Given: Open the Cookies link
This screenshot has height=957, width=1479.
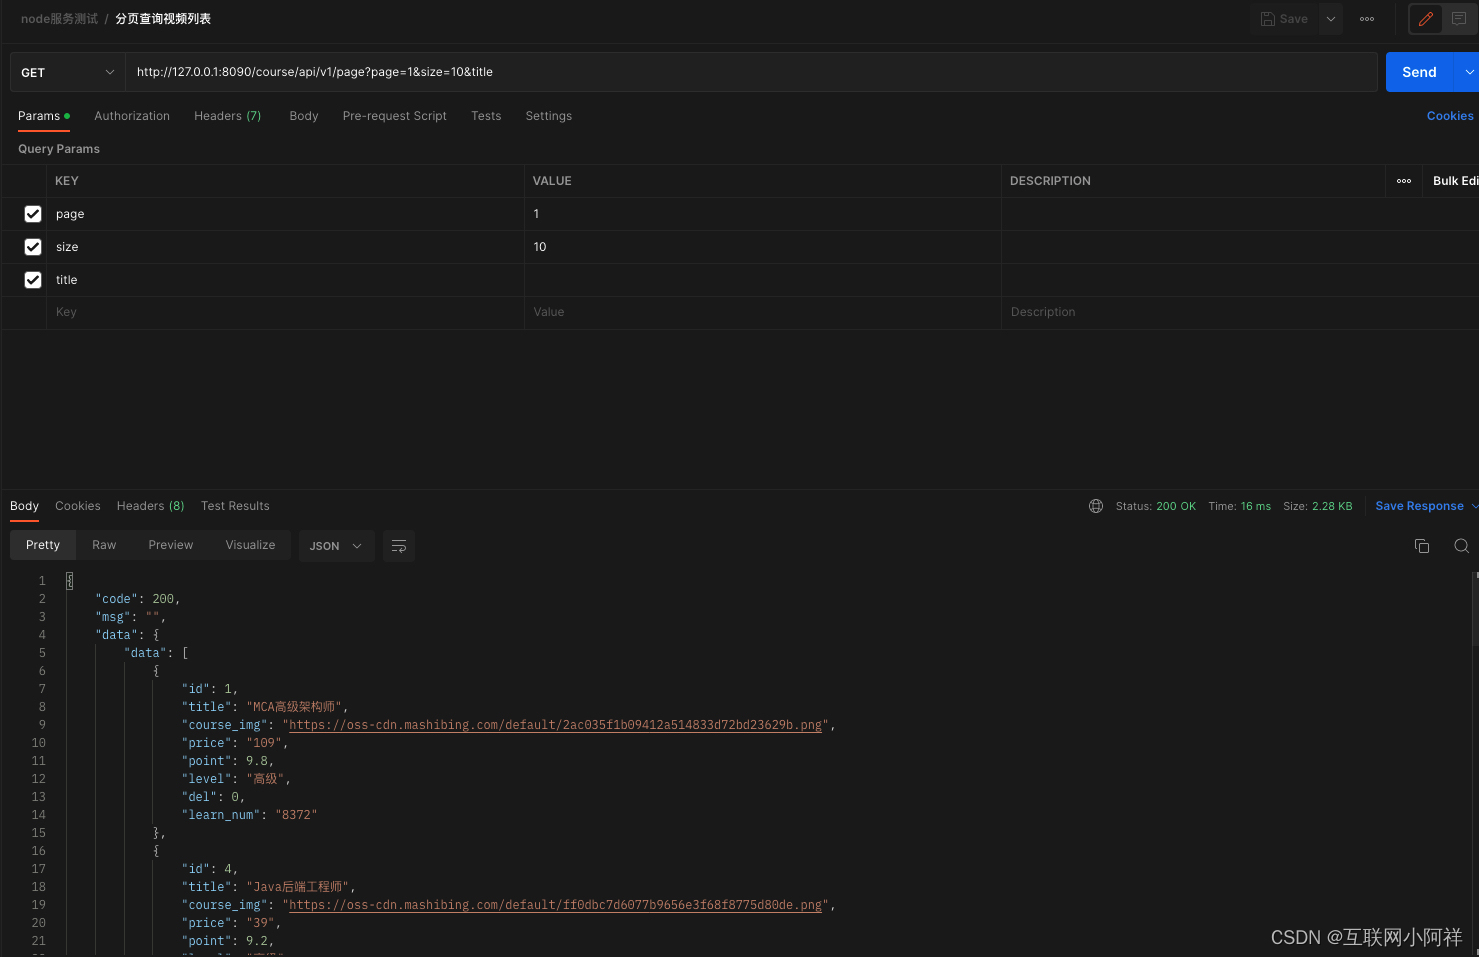Looking at the screenshot, I should pos(1450,116).
